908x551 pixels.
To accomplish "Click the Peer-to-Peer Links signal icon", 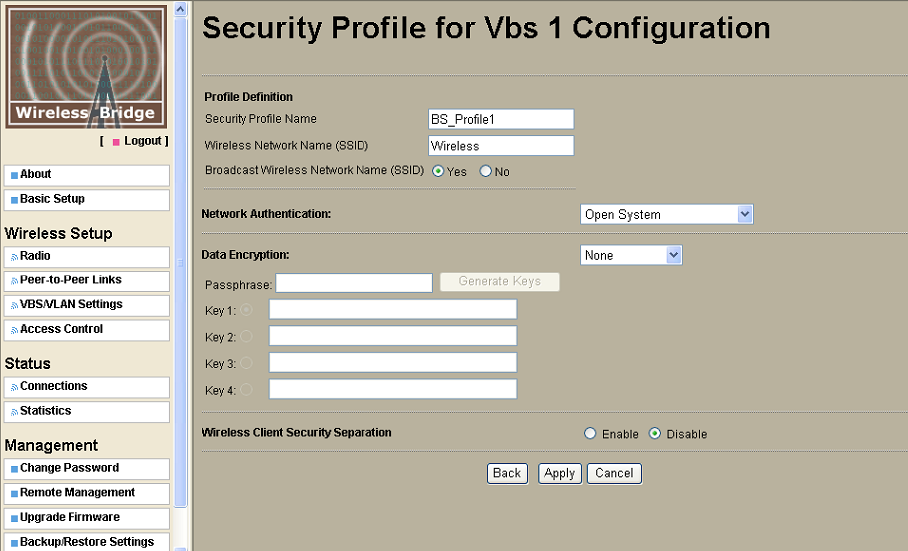I will (x=14, y=281).
